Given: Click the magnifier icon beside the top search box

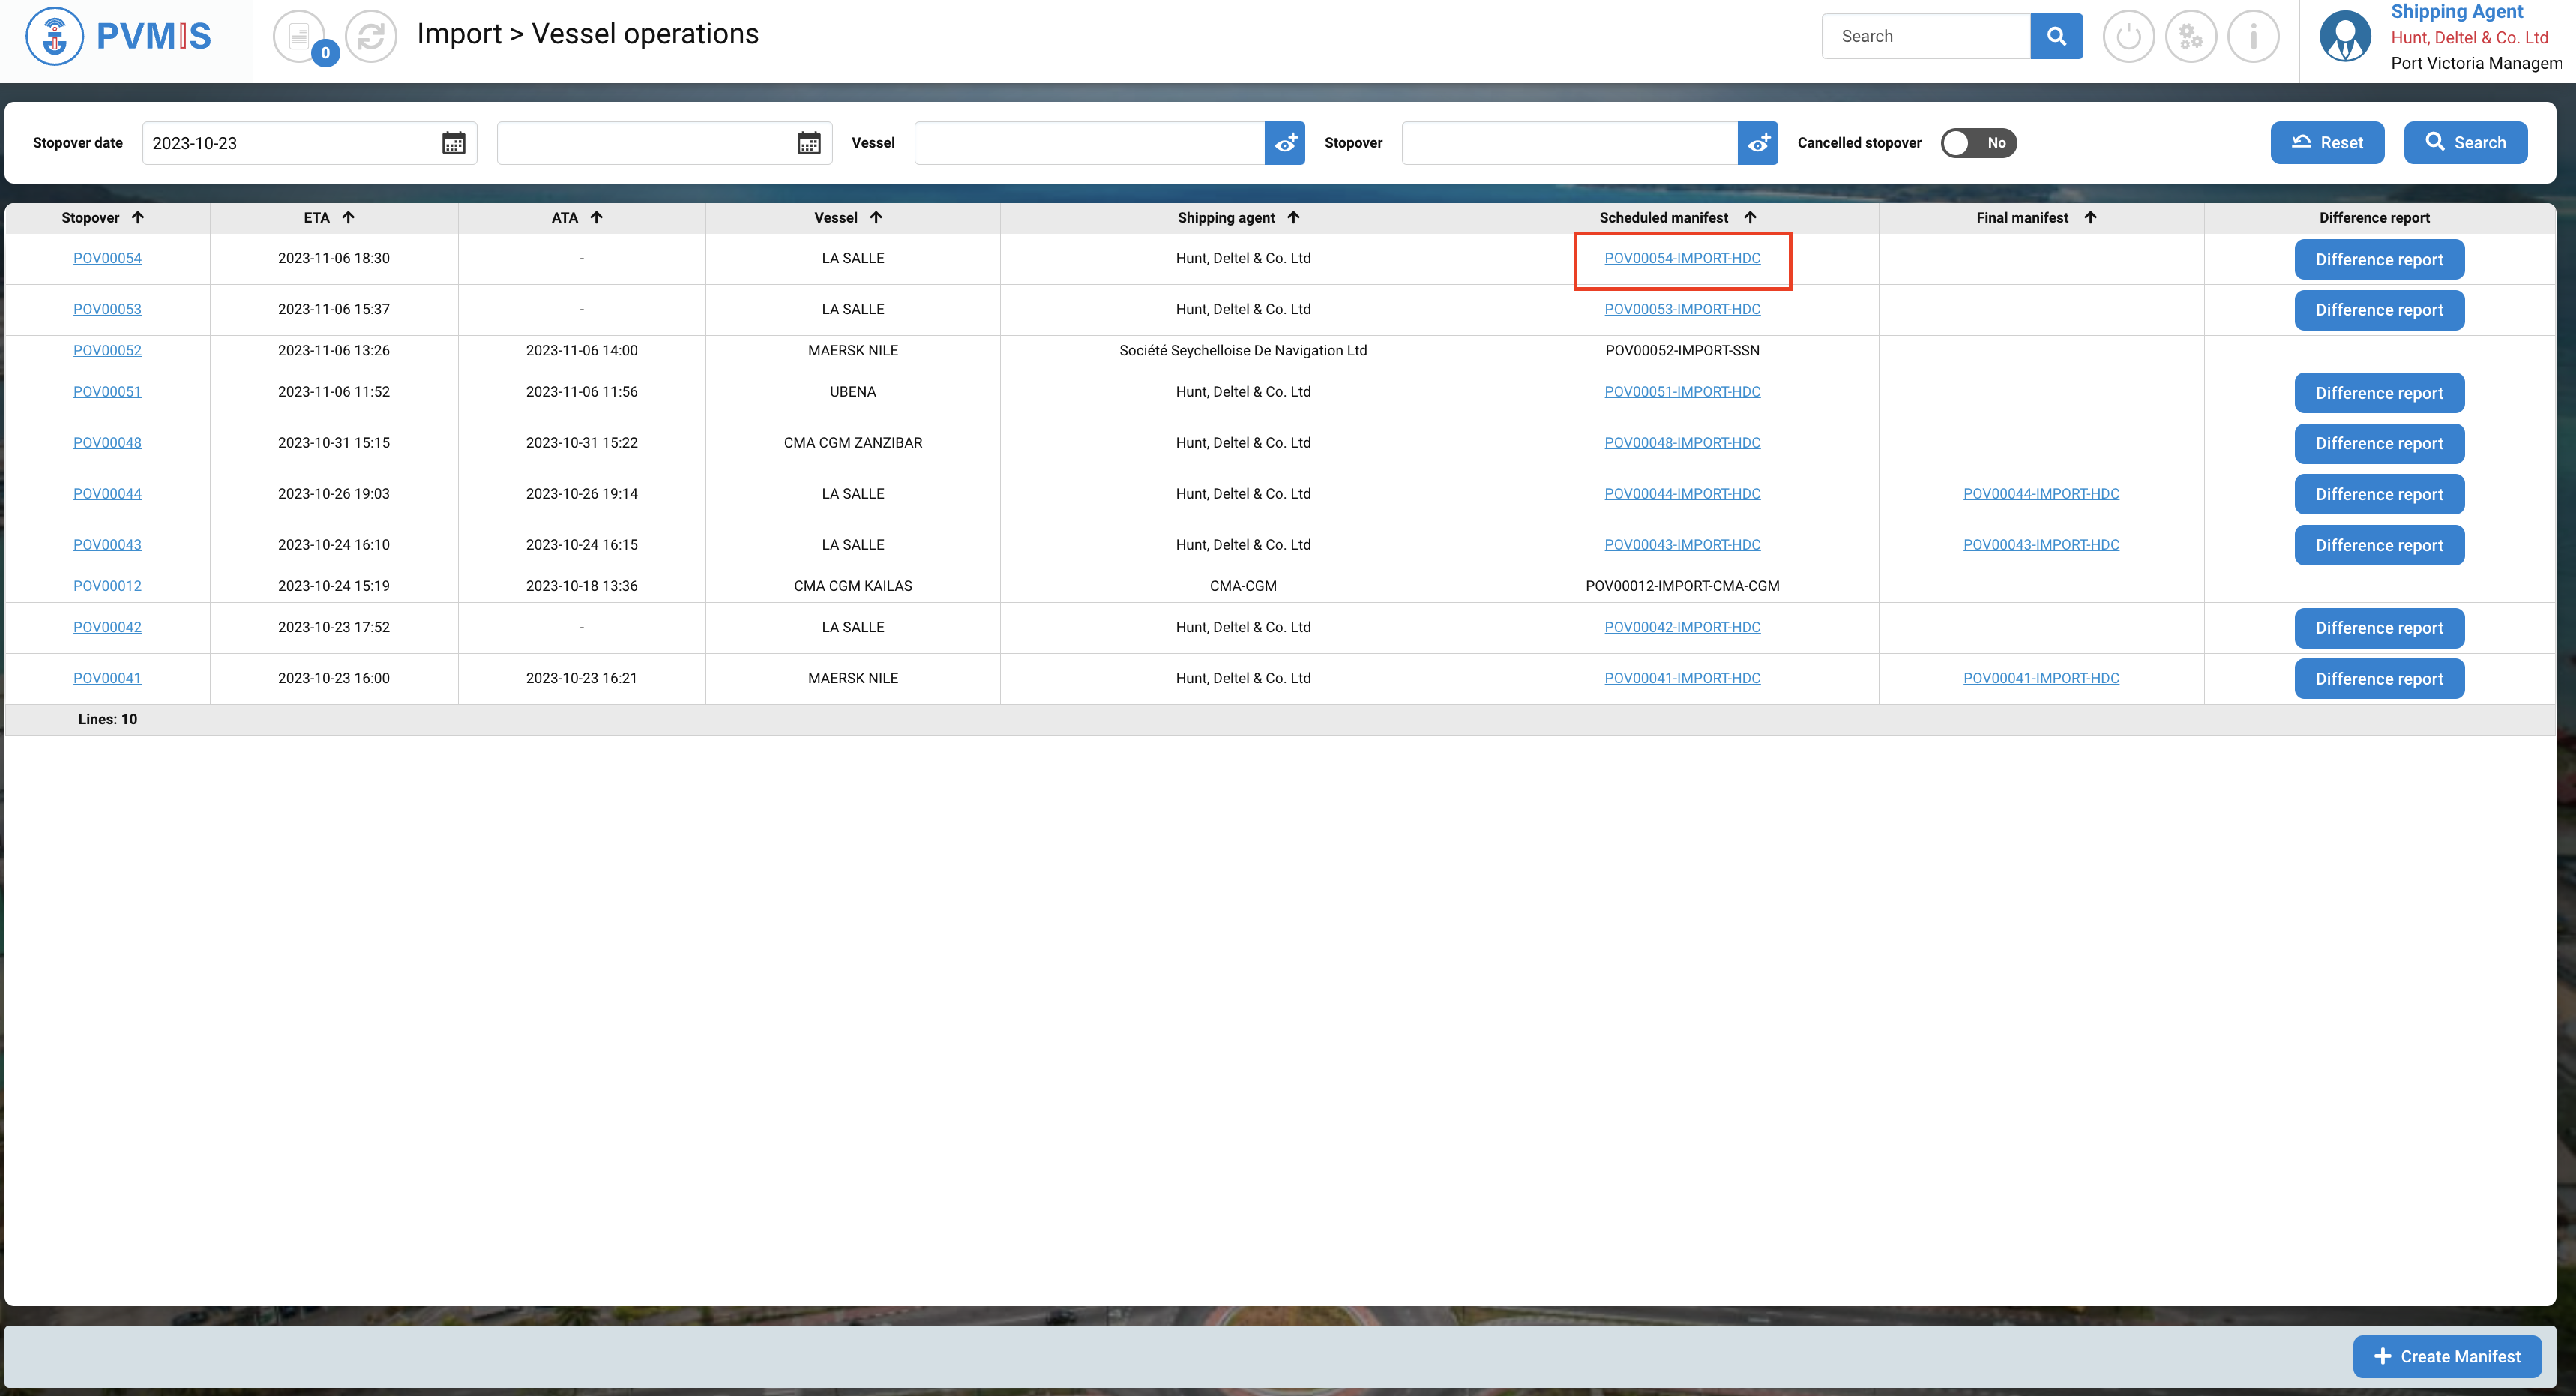Looking at the screenshot, I should 2056,37.
